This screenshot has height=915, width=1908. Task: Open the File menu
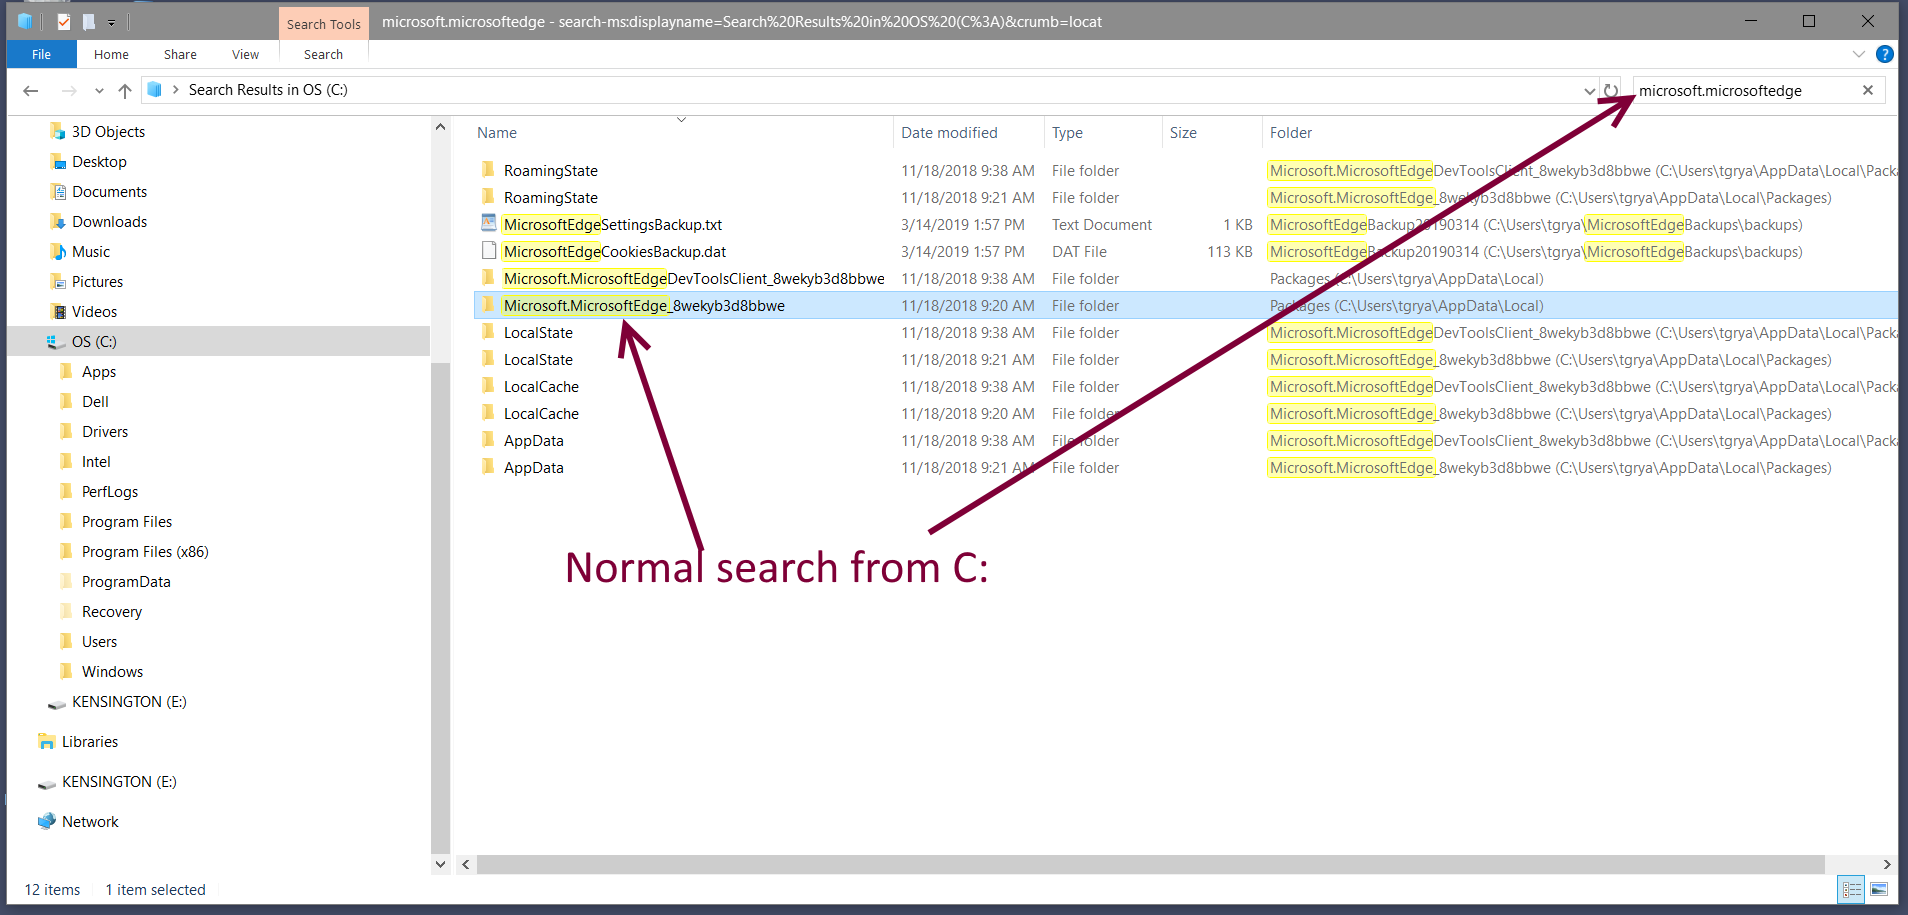pyautogui.click(x=41, y=54)
